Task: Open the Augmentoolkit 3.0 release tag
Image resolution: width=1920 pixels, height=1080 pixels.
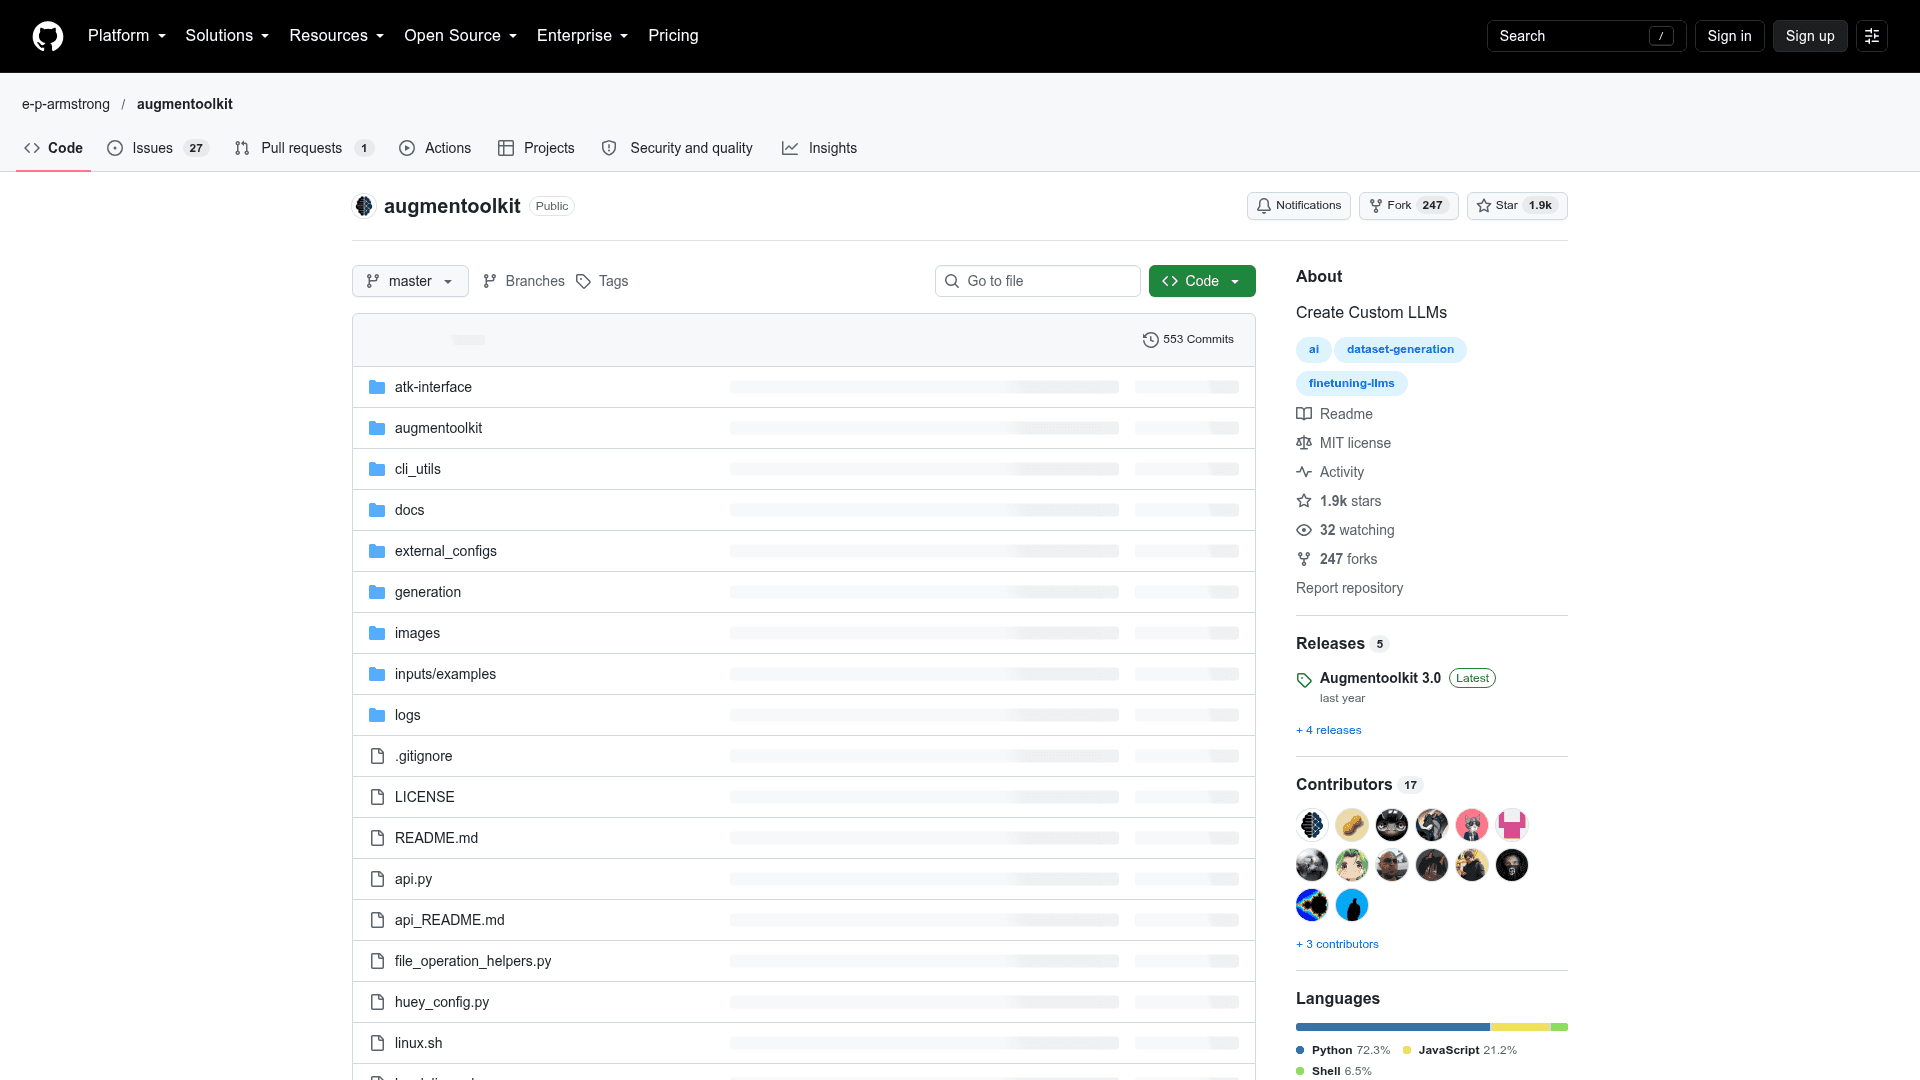Action: (1380, 678)
